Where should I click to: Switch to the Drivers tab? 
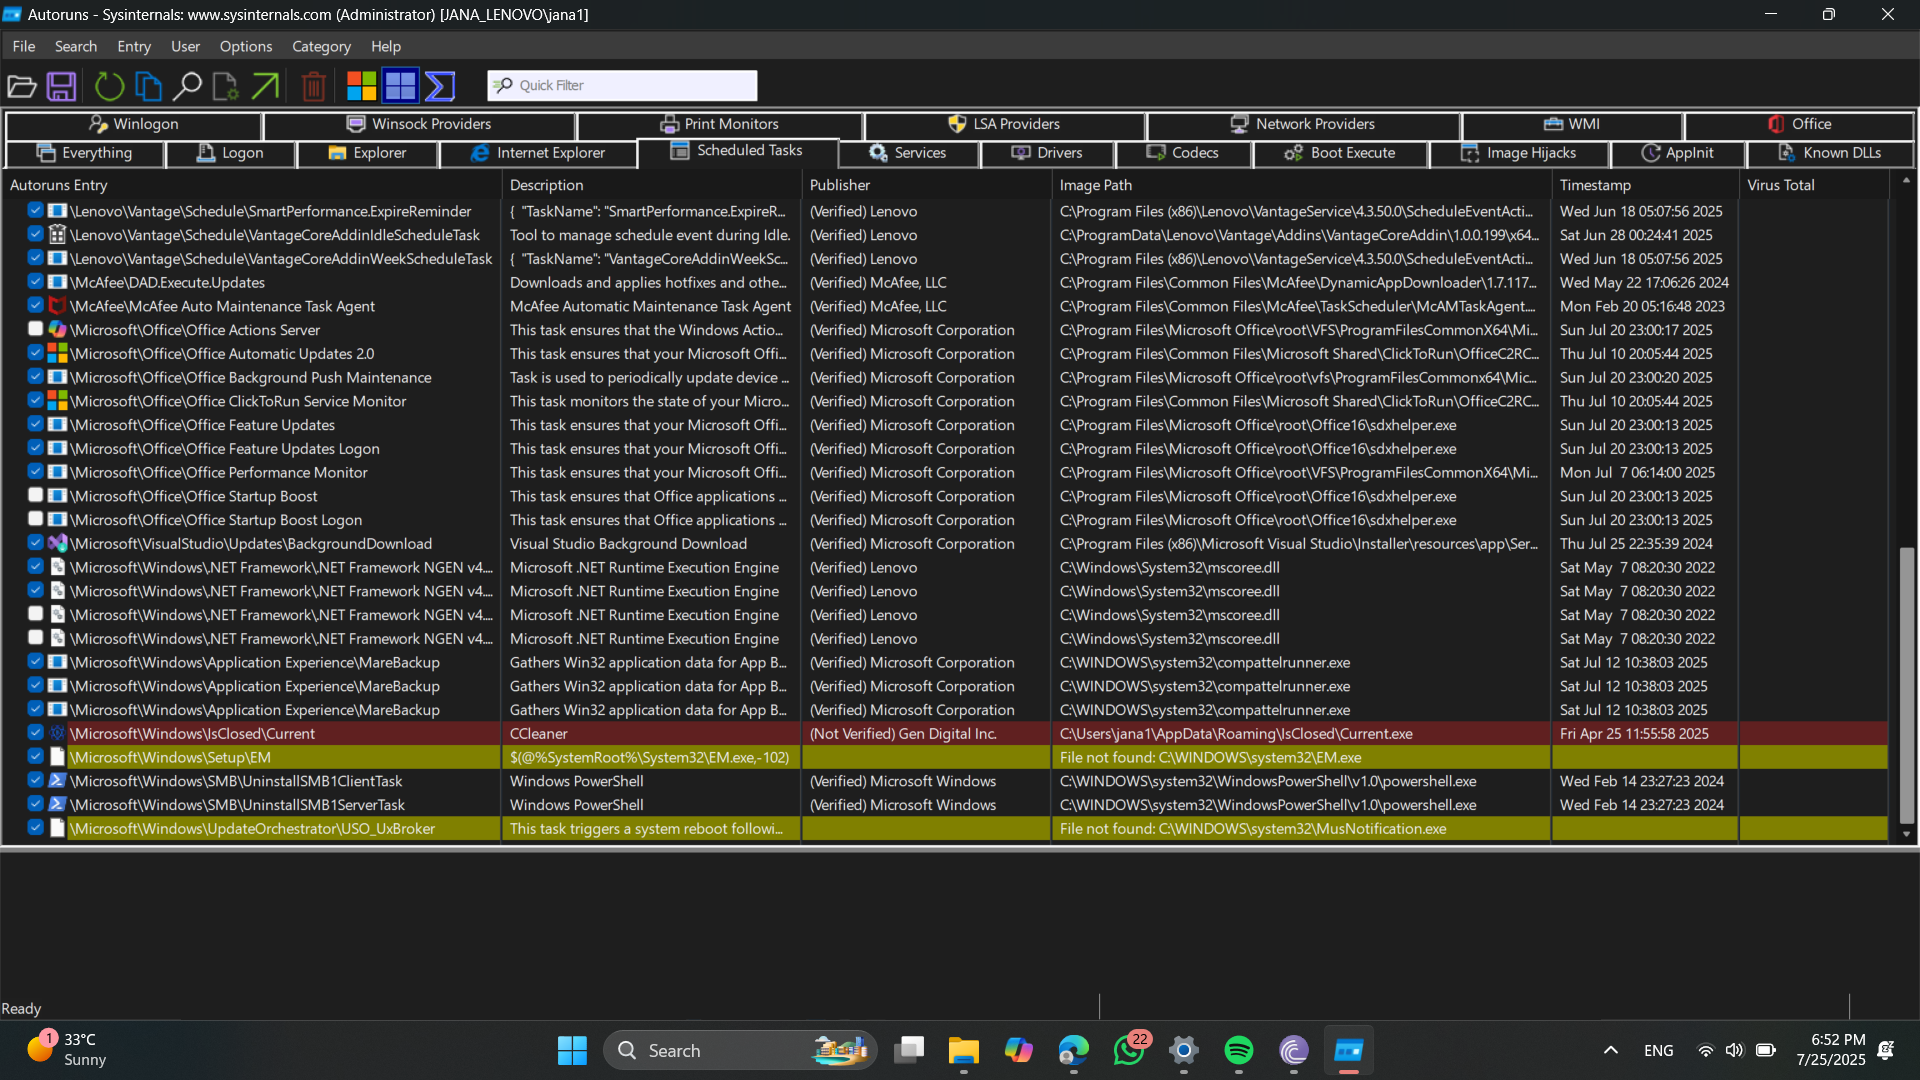pos(1047,153)
